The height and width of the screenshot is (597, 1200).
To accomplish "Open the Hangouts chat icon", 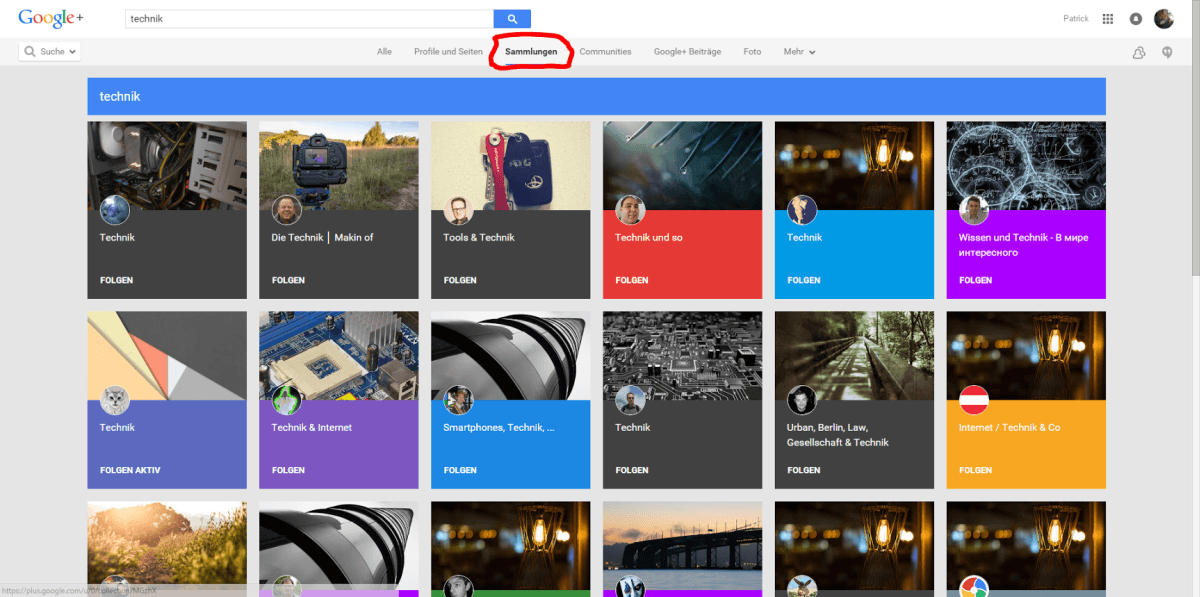I will [x=1167, y=53].
